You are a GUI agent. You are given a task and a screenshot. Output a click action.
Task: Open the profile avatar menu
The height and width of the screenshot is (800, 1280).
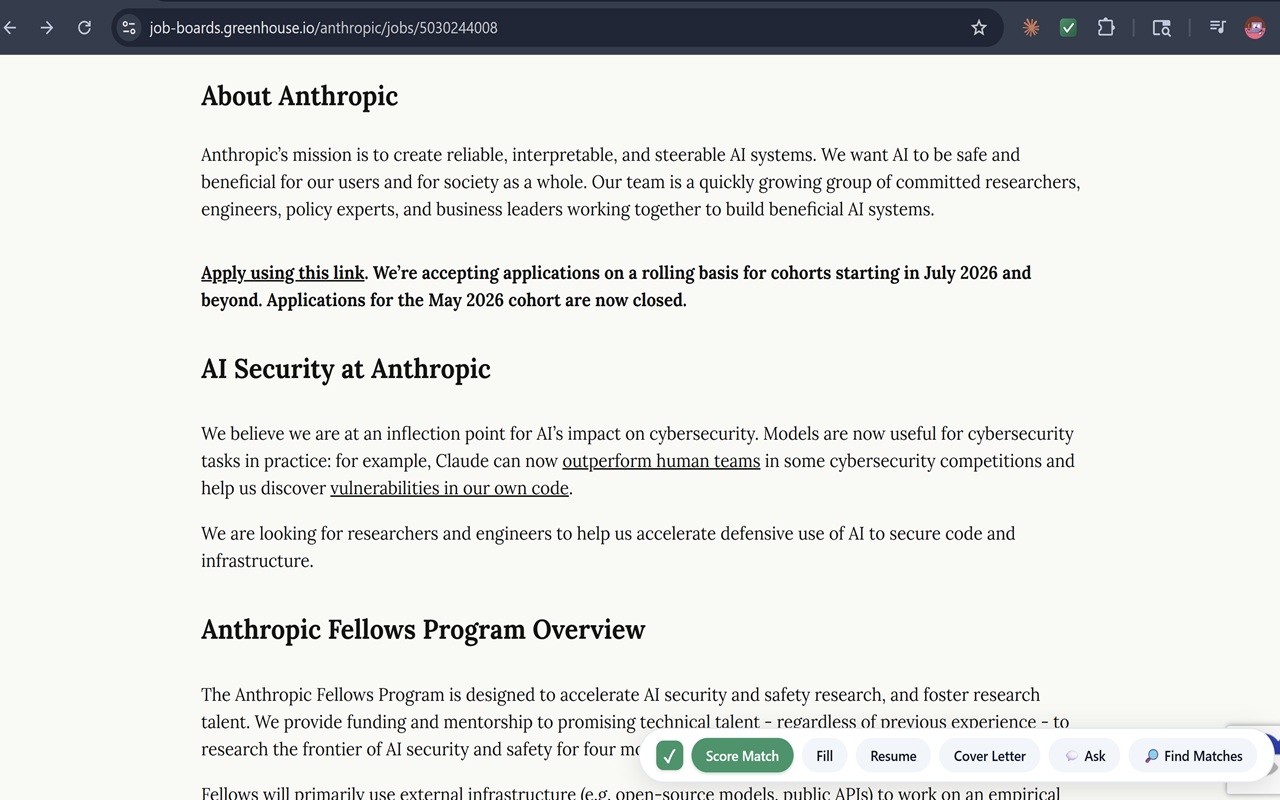click(x=1255, y=28)
